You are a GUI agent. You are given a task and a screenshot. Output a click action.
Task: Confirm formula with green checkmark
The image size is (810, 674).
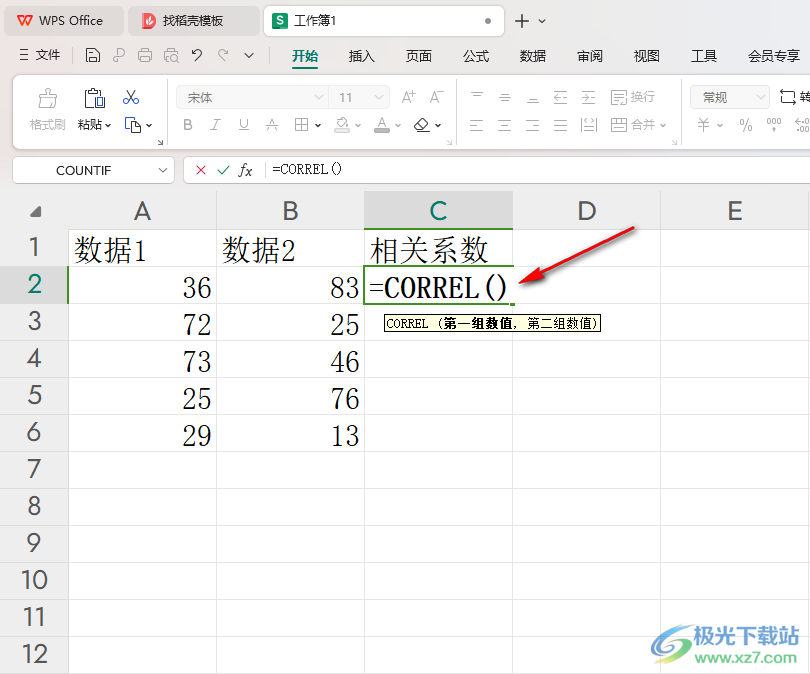[223, 170]
